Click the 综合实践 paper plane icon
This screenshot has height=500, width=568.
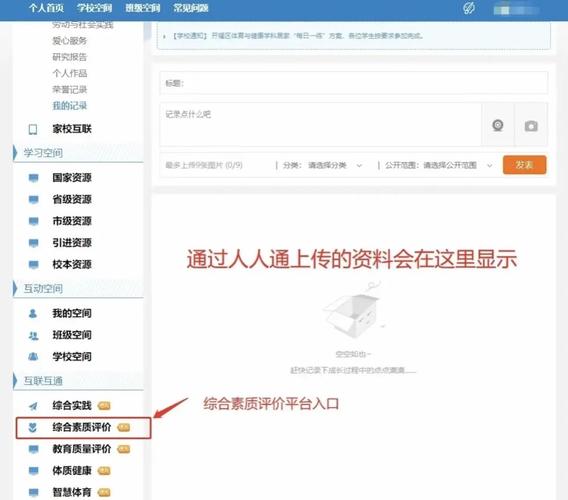[33, 406]
